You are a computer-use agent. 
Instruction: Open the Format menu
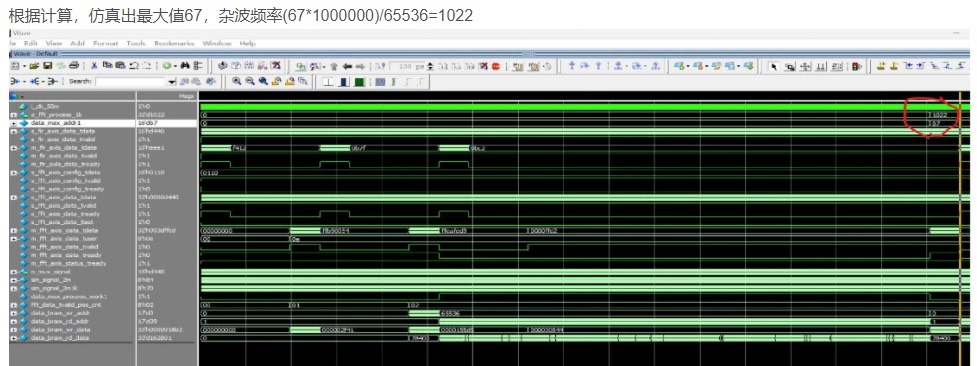(x=105, y=43)
